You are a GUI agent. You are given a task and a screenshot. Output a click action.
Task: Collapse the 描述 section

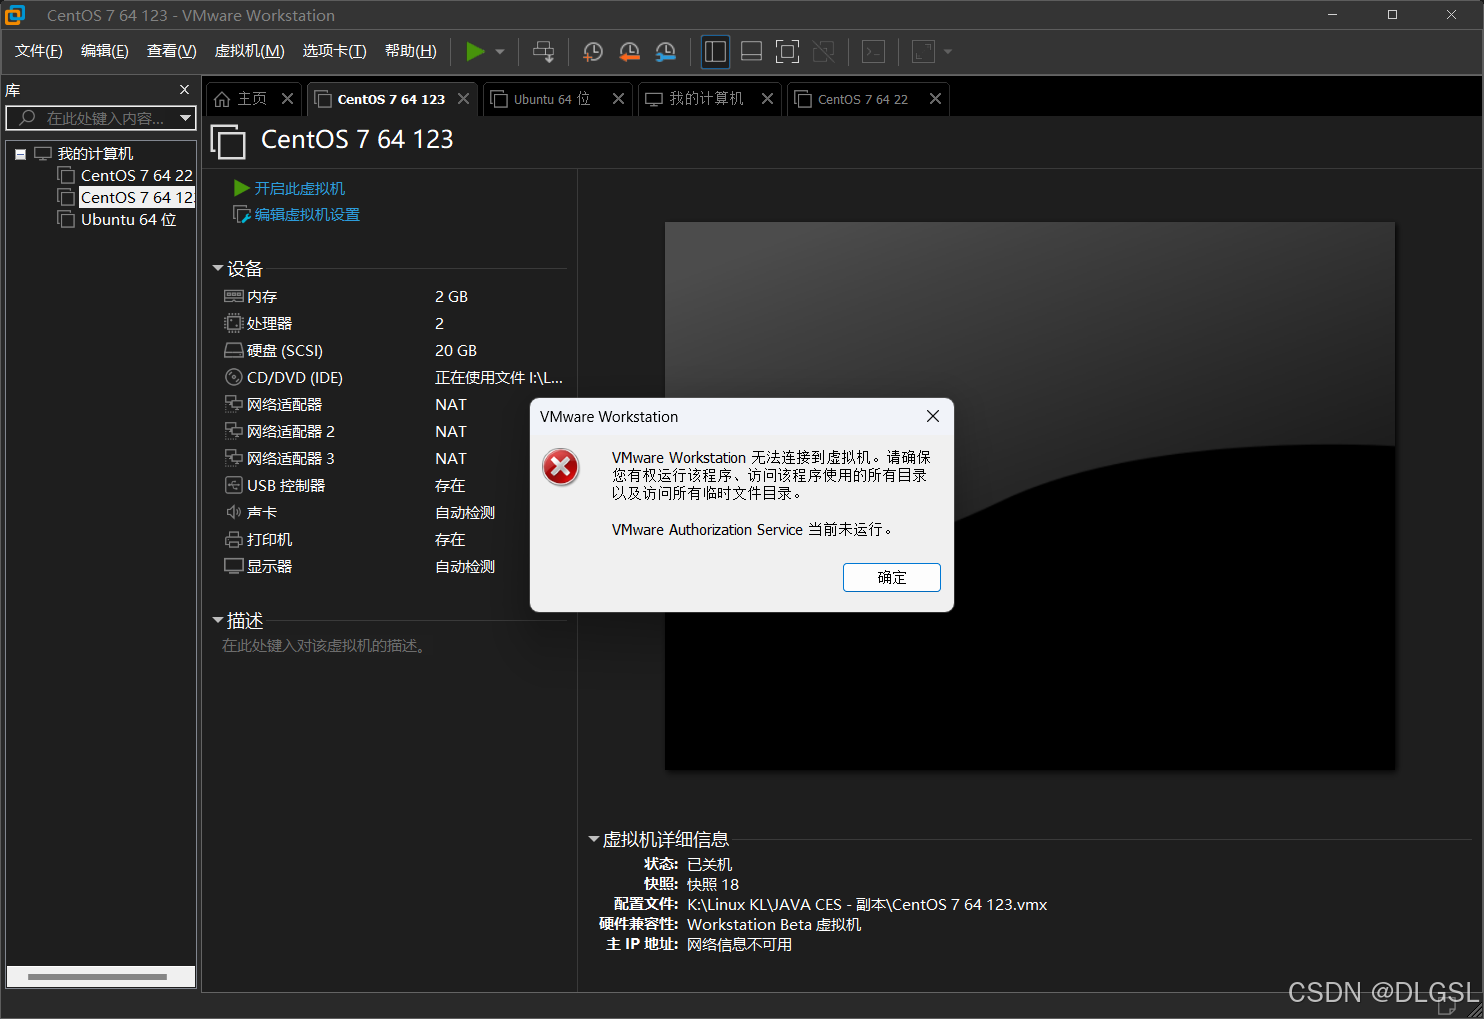(x=218, y=620)
